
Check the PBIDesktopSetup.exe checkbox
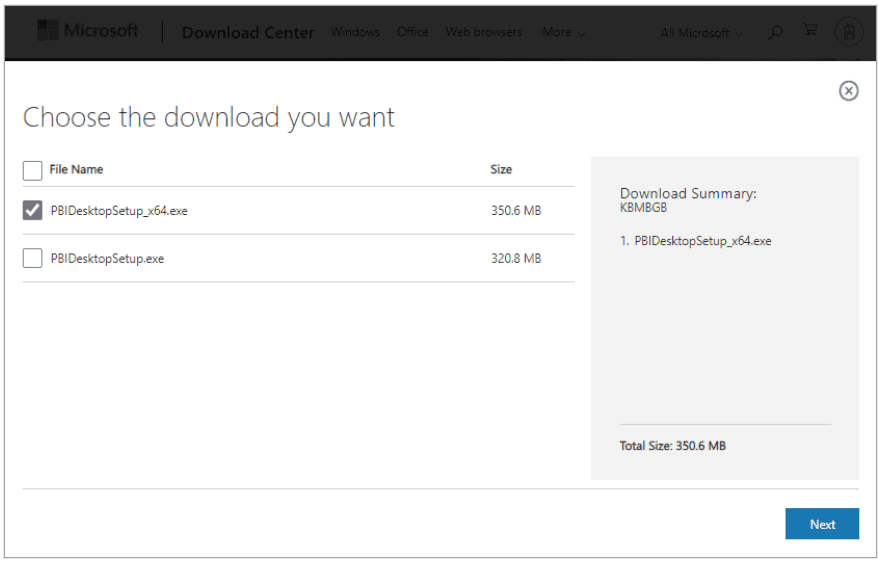point(32,258)
